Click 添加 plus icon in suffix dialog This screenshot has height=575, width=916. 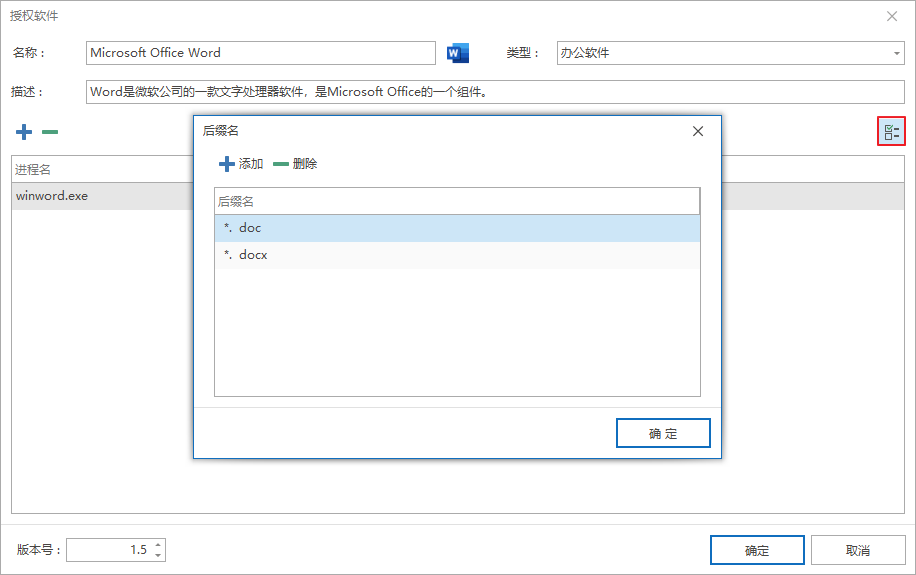tap(227, 164)
